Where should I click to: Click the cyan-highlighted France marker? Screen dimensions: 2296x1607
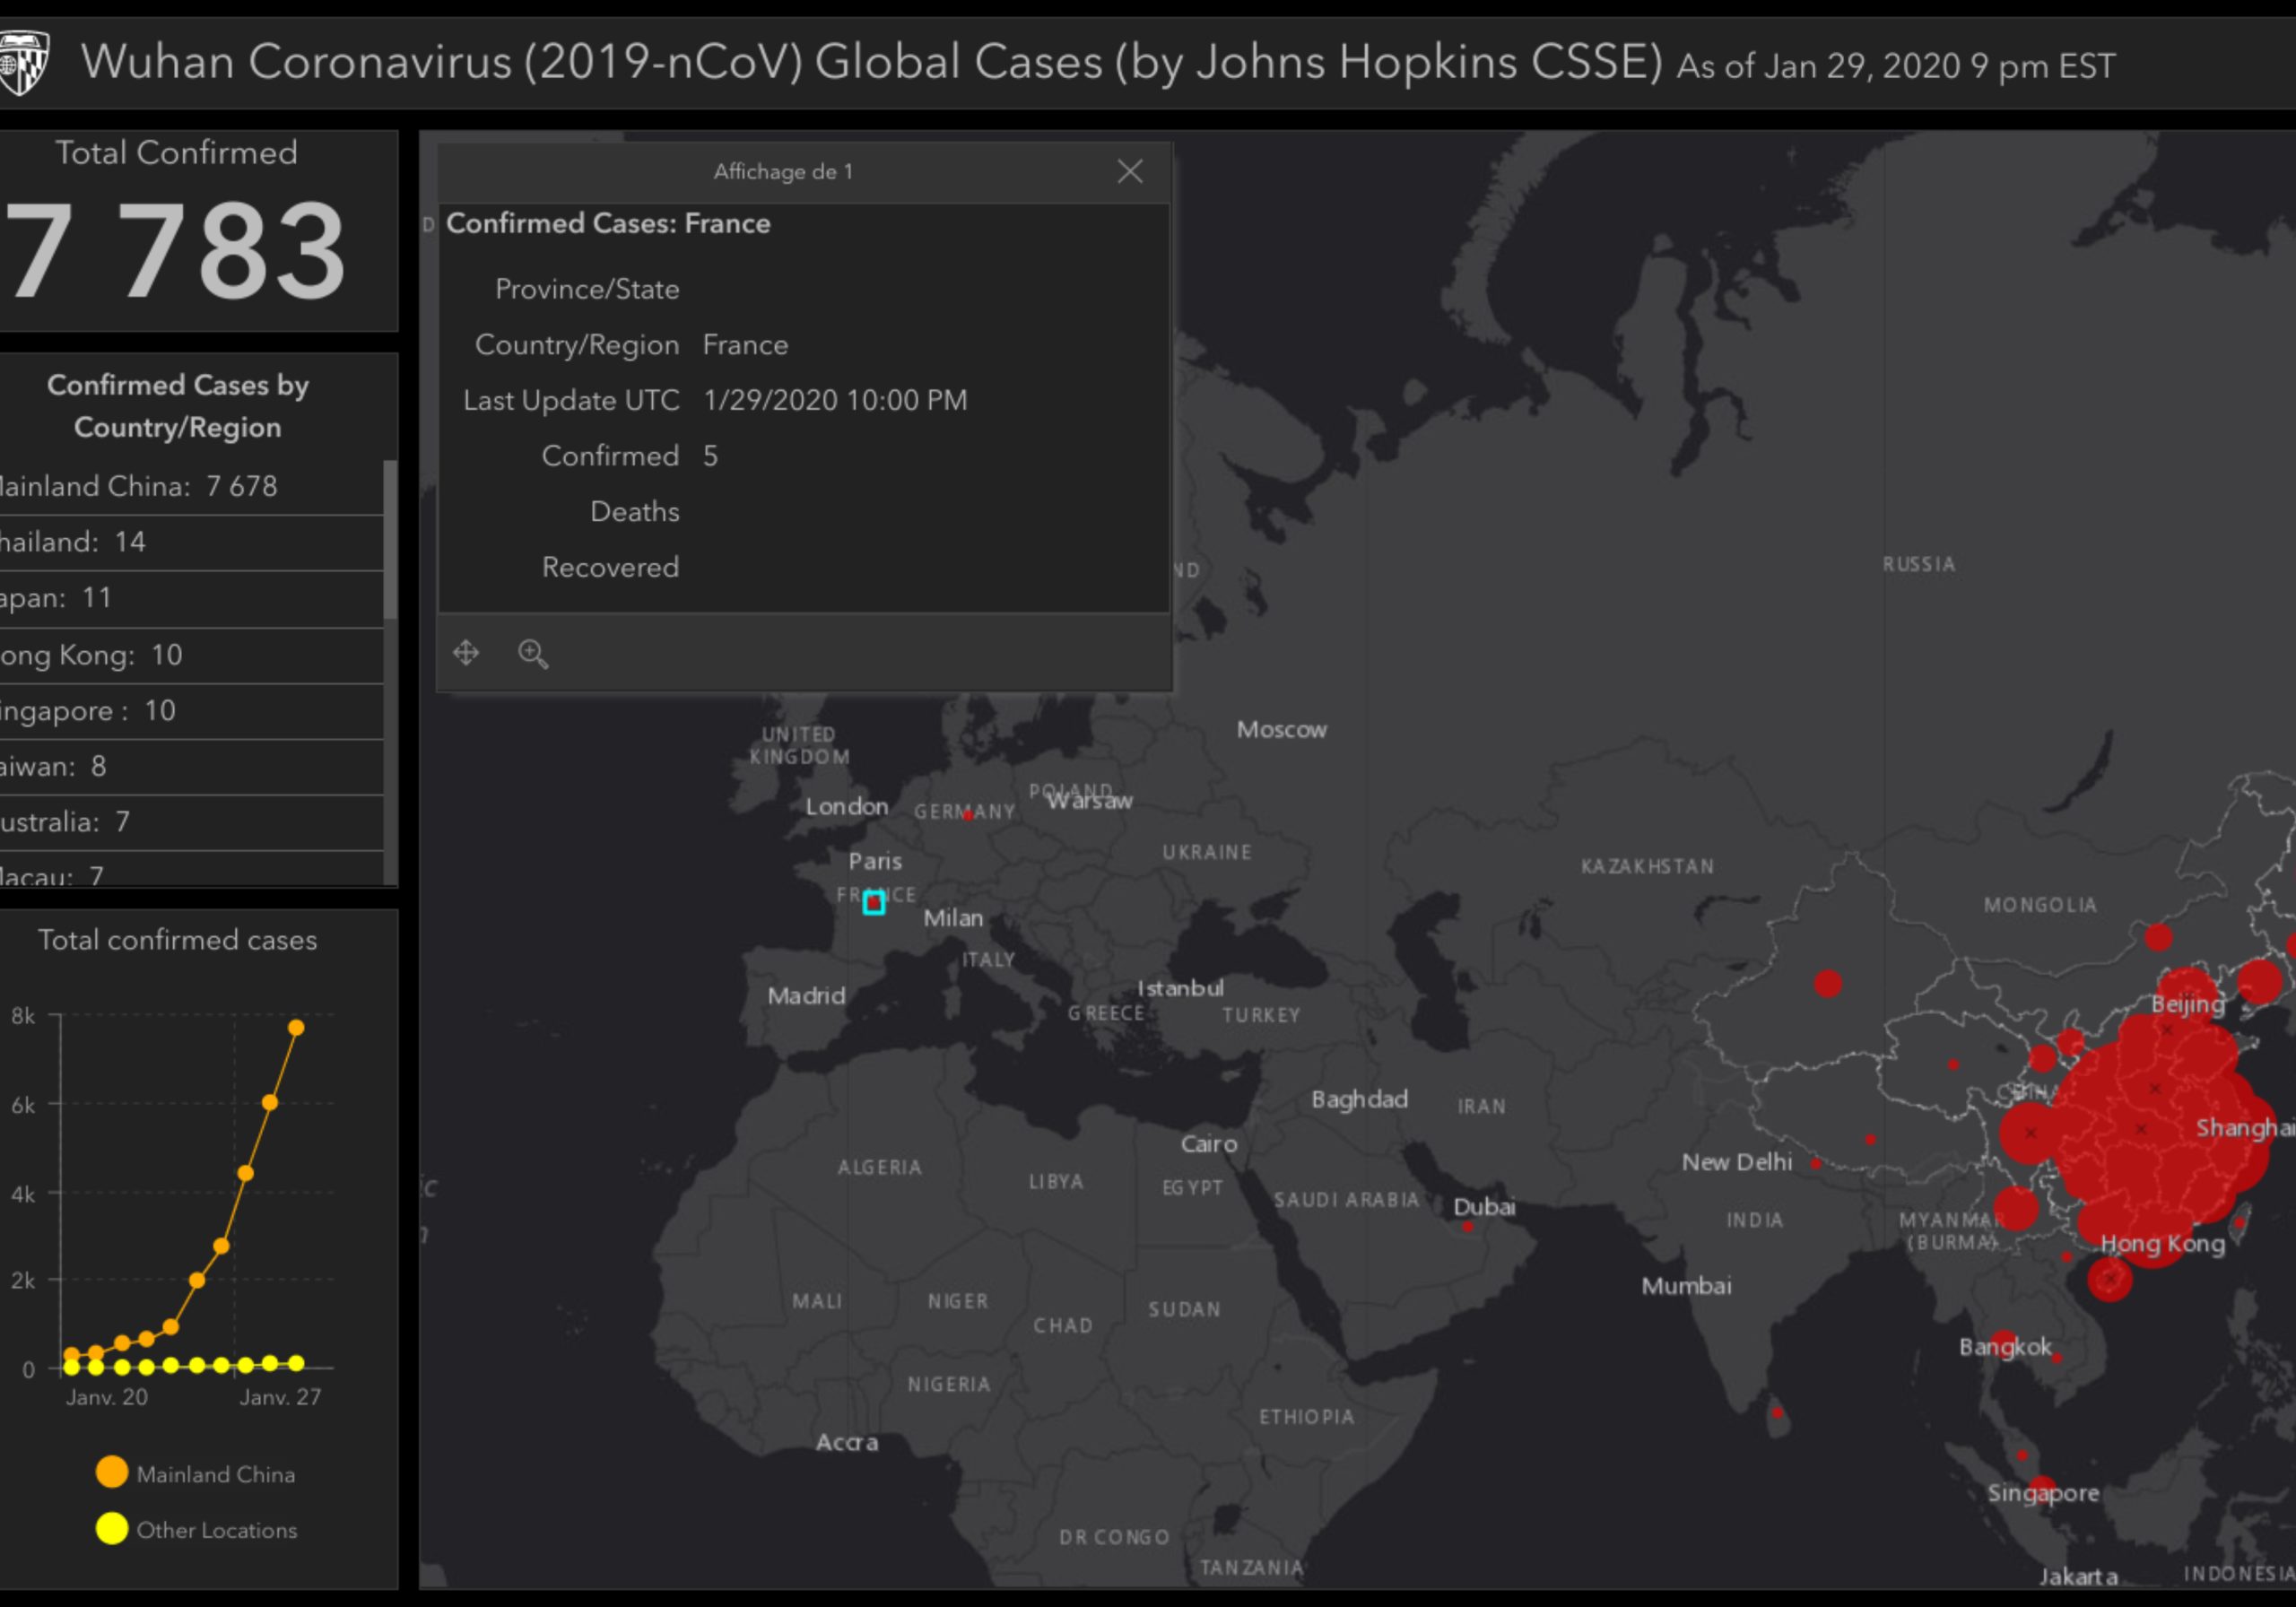tap(873, 903)
